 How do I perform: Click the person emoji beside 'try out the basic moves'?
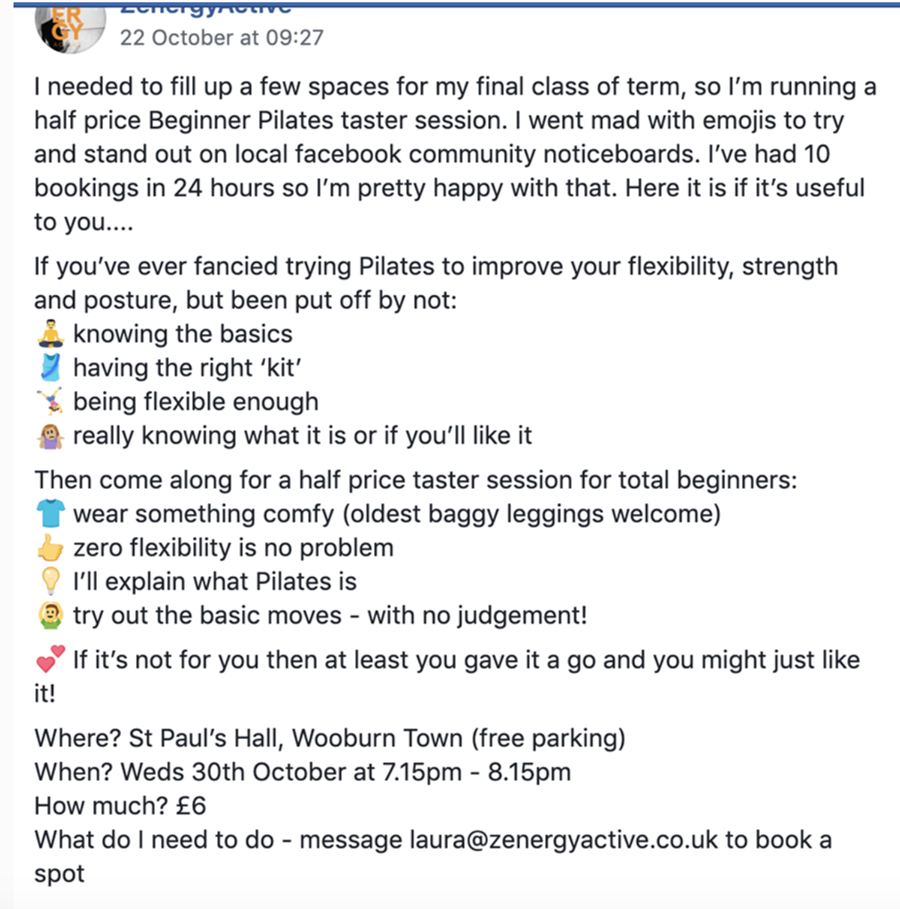[50, 615]
